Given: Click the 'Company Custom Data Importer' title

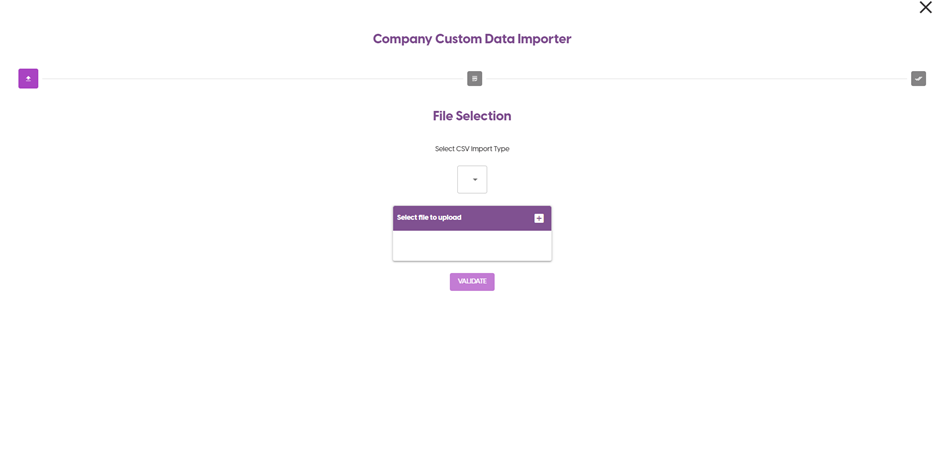Looking at the screenshot, I should (x=472, y=39).
